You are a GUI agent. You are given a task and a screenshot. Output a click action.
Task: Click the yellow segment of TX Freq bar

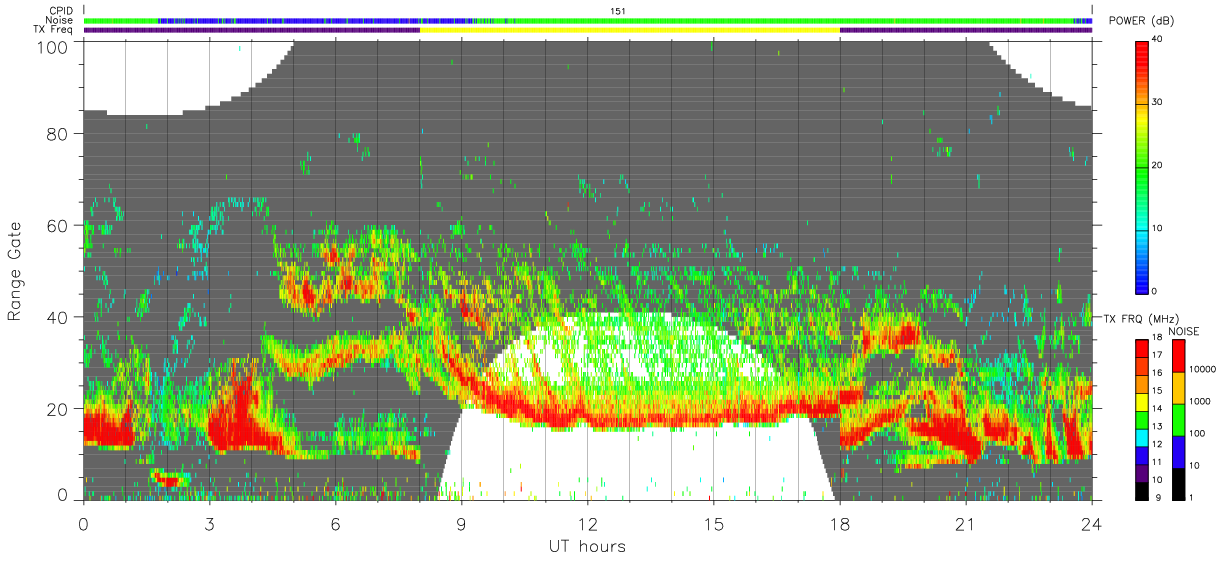(629, 30)
